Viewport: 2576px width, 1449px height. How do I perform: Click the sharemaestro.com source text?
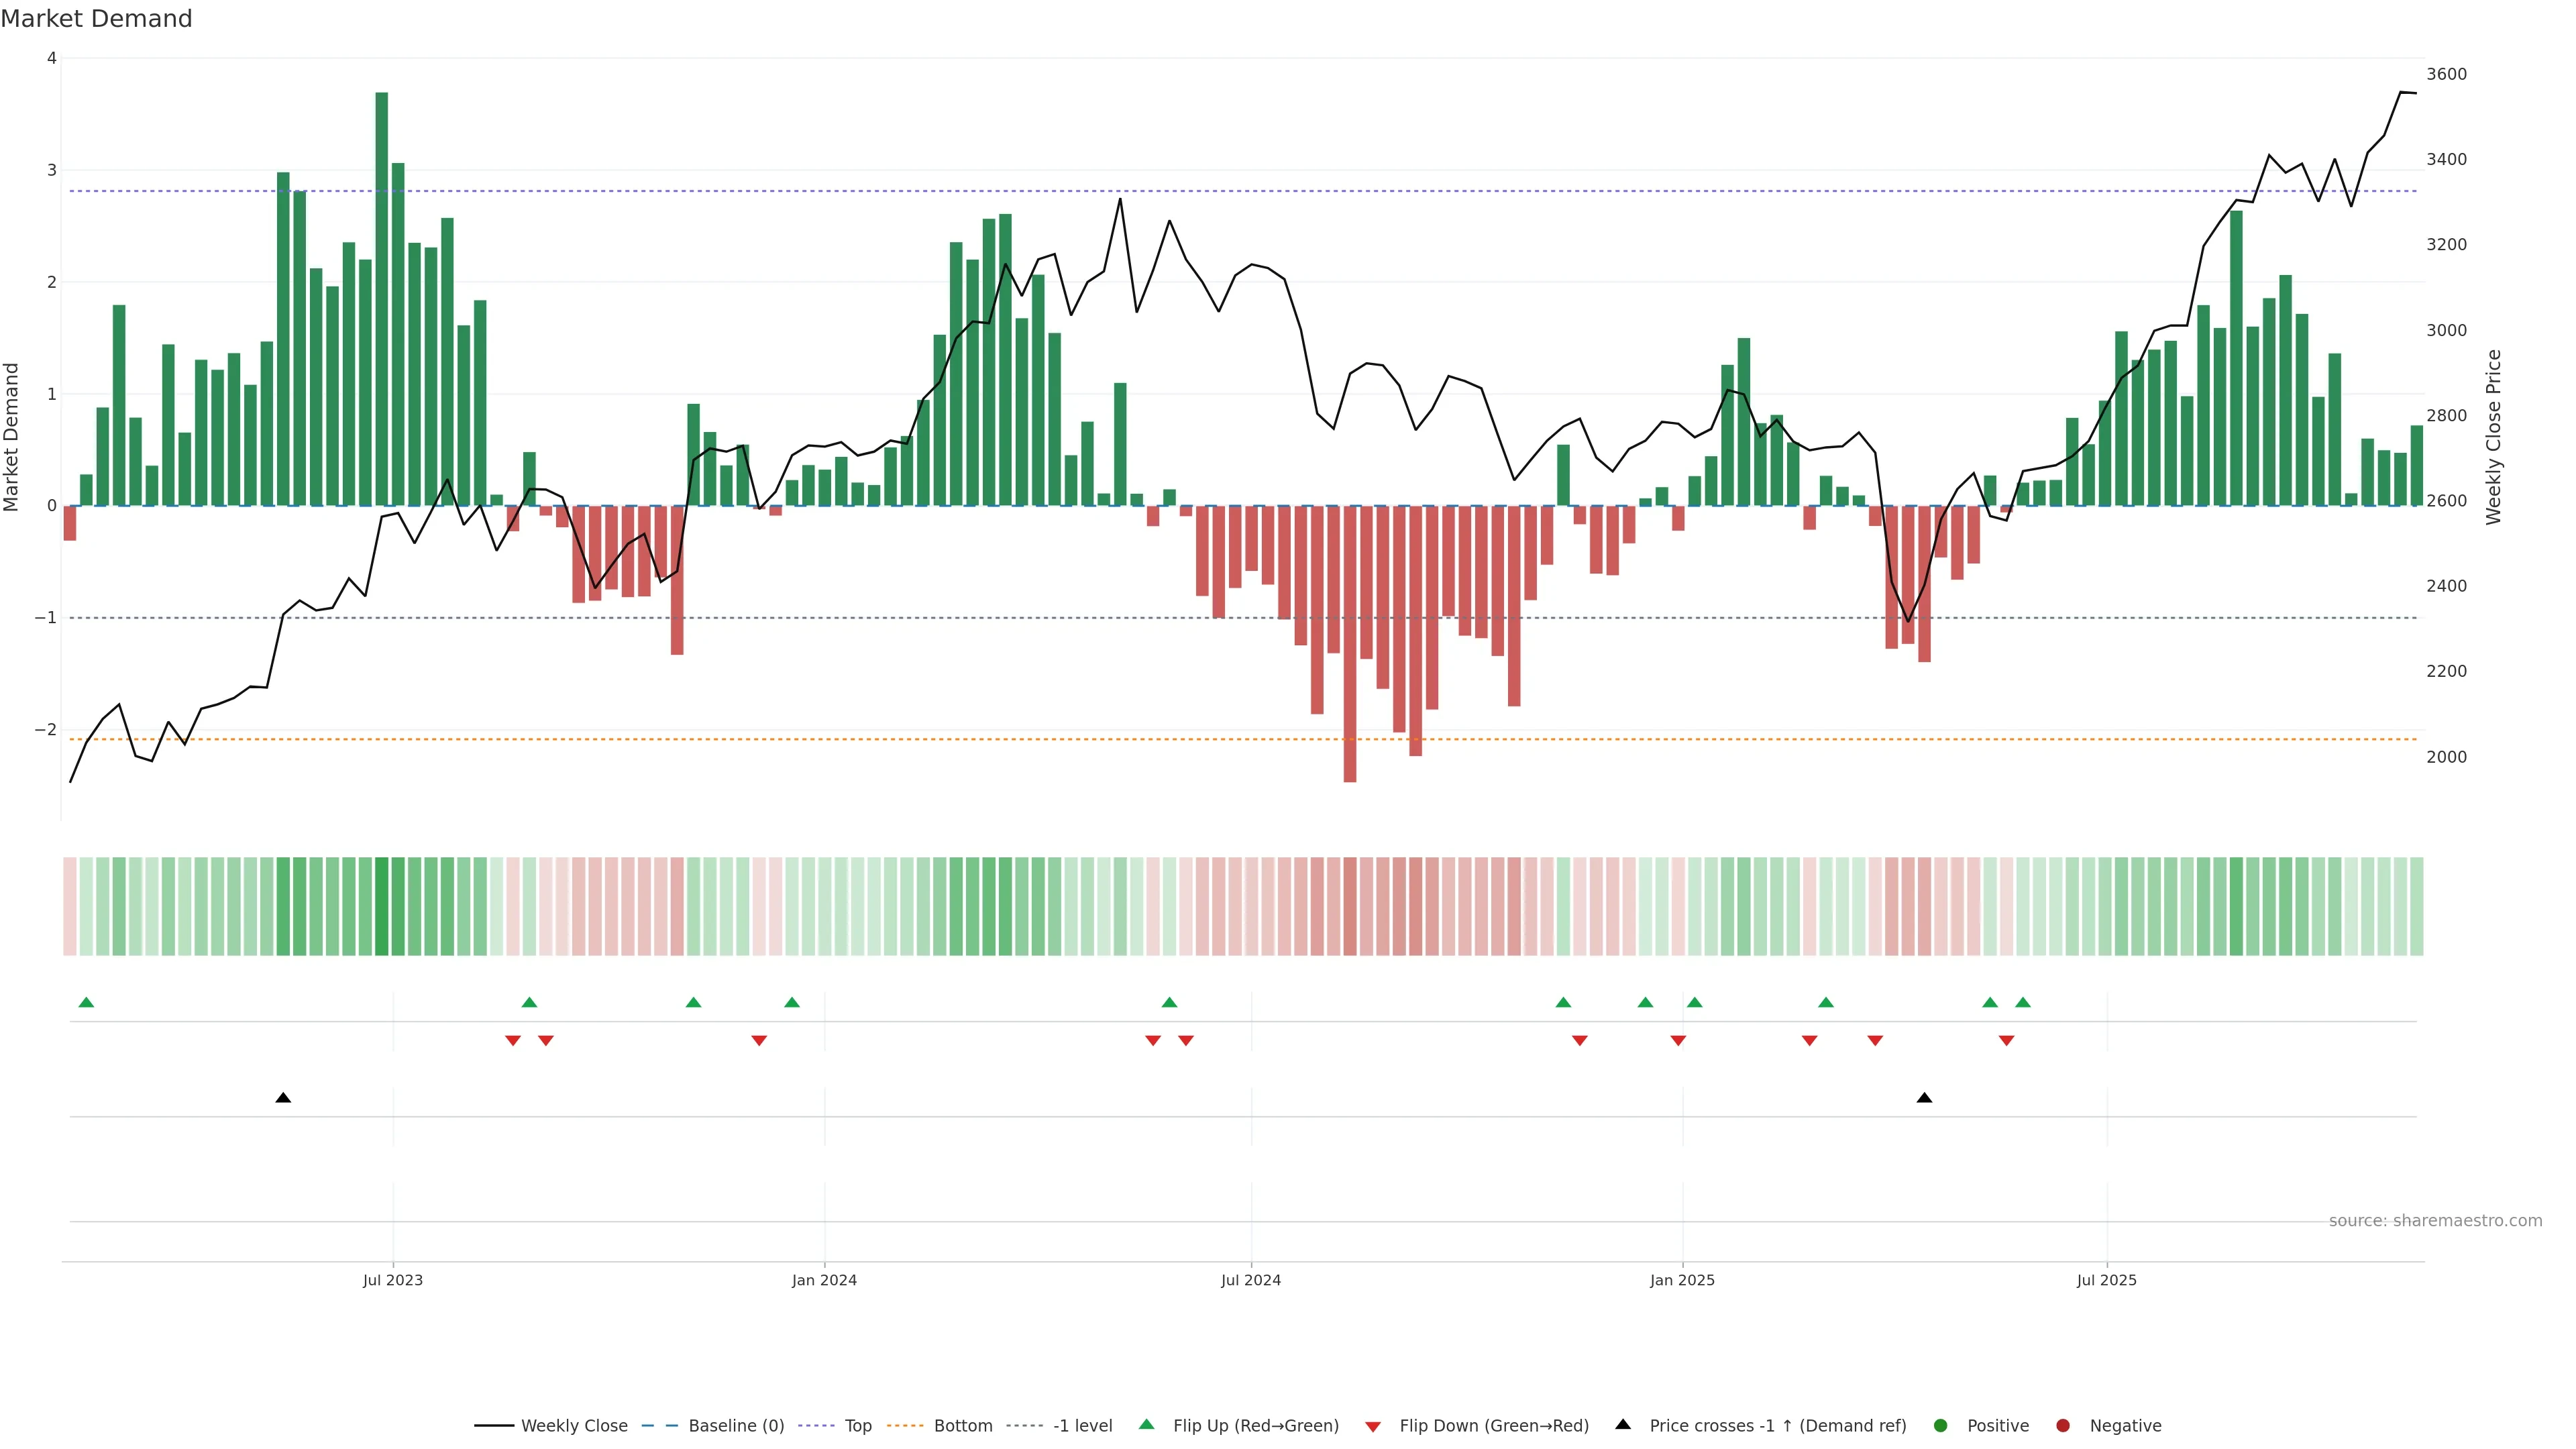pos(2435,1221)
